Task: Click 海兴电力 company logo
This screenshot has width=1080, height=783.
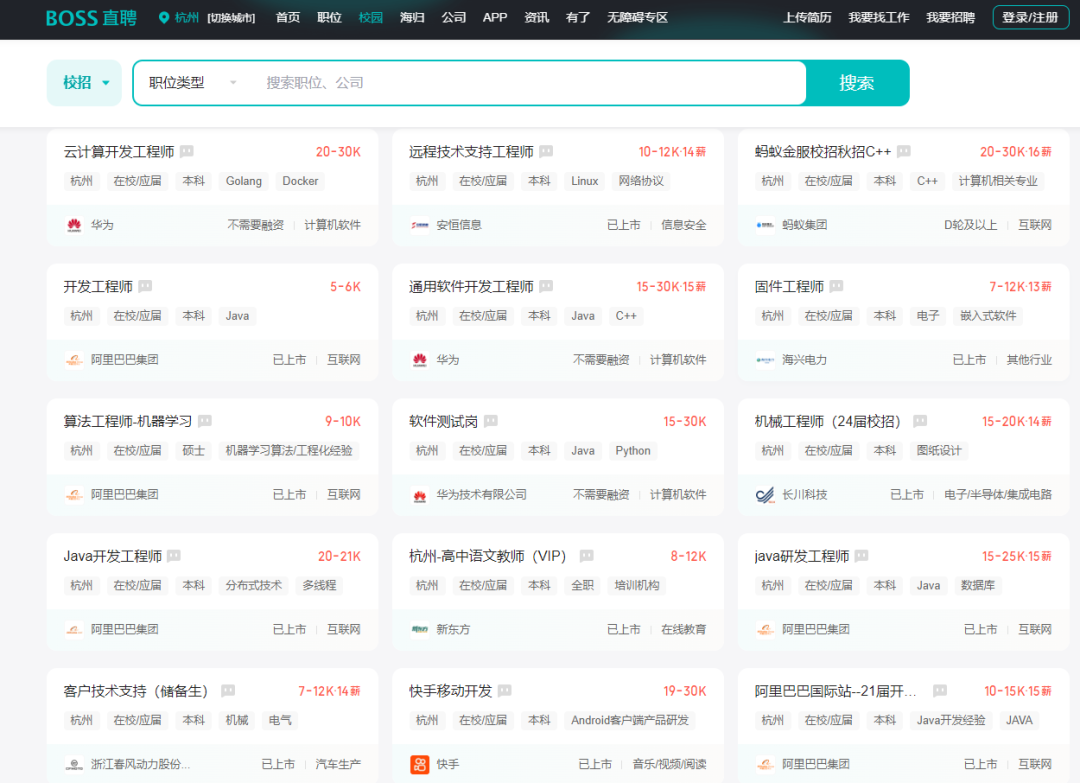Action: [765, 359]
